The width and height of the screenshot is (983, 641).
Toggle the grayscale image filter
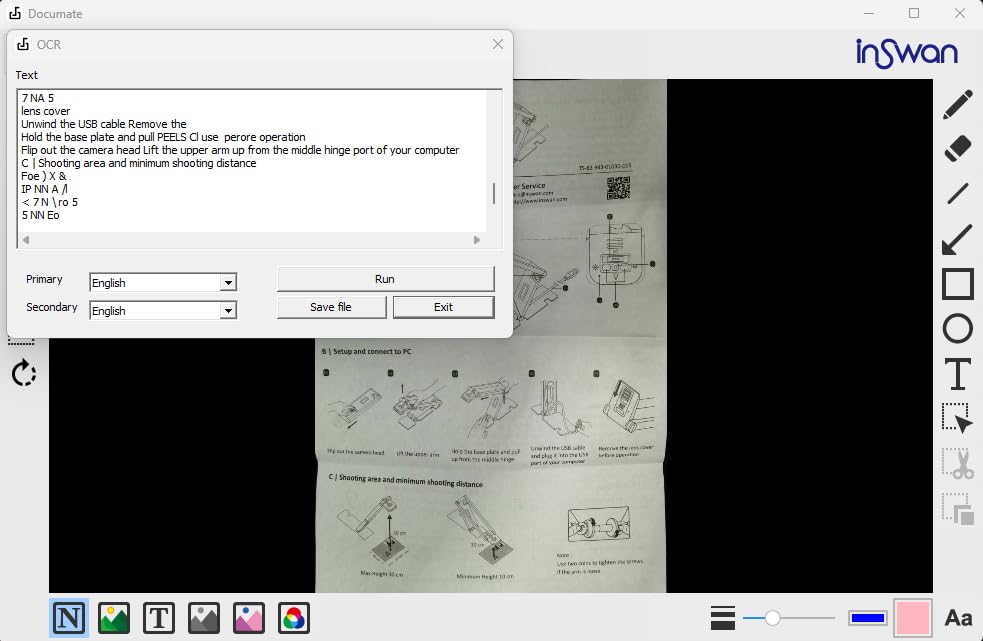[x=204, y=618]
